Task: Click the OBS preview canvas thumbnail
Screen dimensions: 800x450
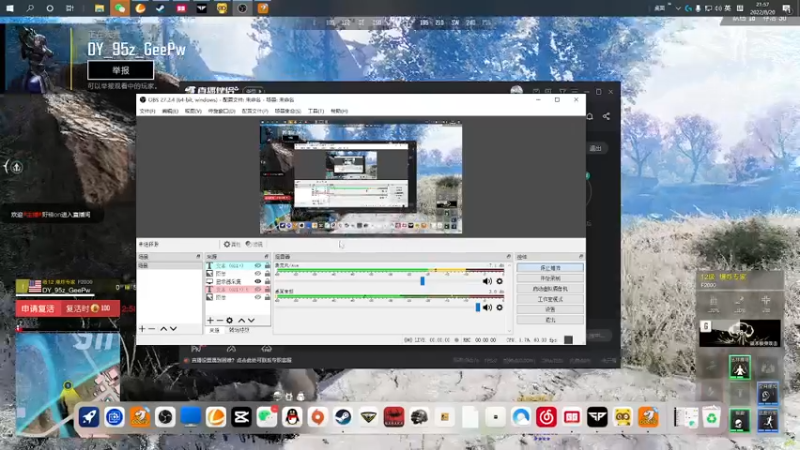Action: (x=361, y=178)
